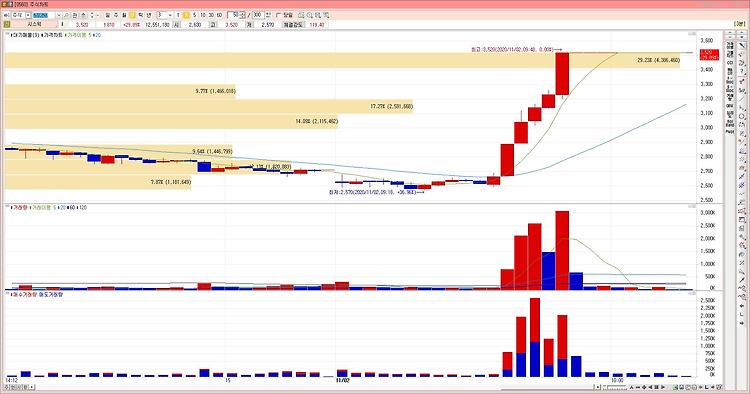750x394 pixels.
Task: Click the 고 high price label button
Action: [212, 24]
